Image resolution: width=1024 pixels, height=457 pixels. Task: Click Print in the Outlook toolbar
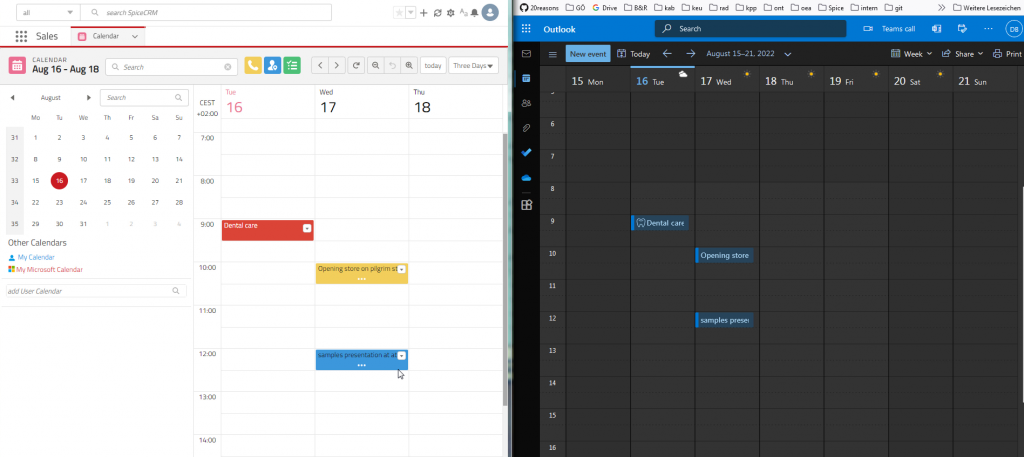(x=1007, y=54)
